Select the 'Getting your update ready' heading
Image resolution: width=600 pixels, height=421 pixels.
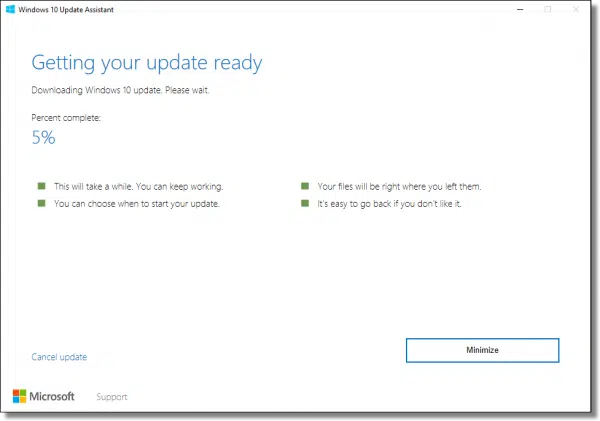click(x=147, y=63)
